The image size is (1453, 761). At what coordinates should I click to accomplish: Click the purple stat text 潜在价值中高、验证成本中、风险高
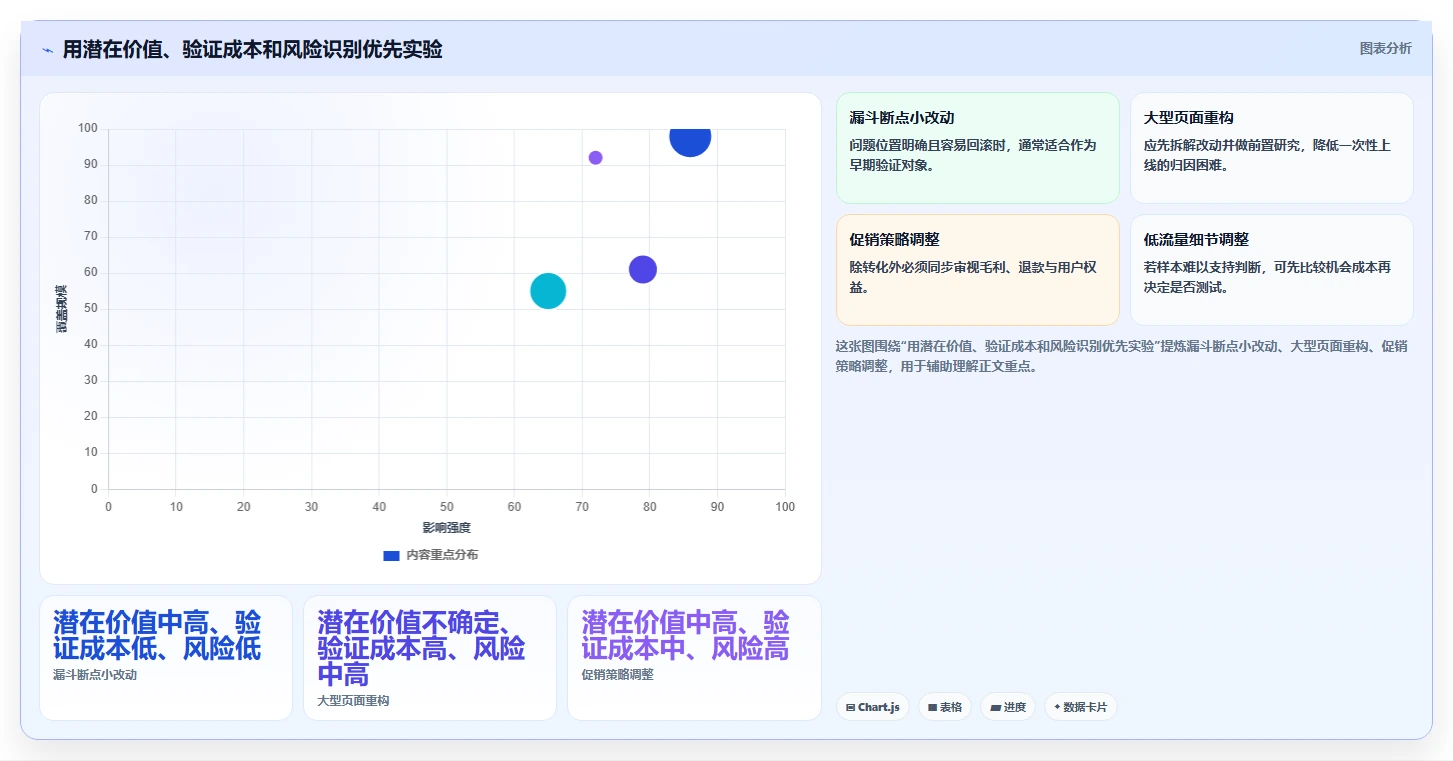(685, 635)
